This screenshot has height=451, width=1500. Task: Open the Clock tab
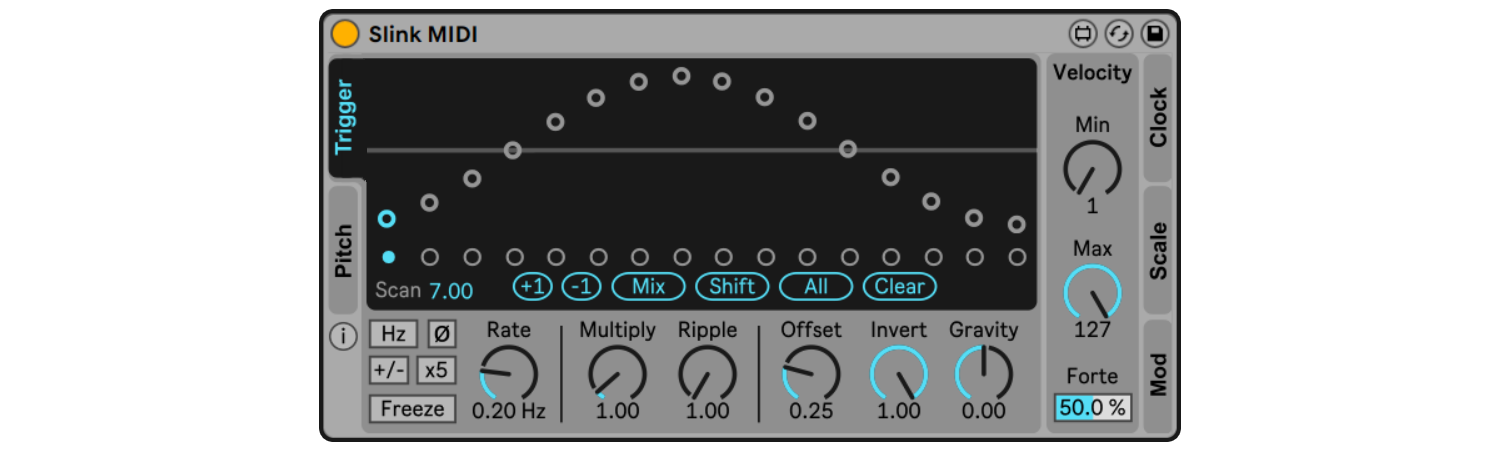[x=1157, y=117]
